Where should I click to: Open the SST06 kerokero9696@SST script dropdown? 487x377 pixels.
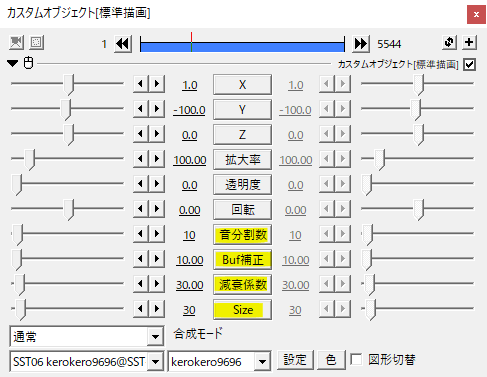coord(87,361)
